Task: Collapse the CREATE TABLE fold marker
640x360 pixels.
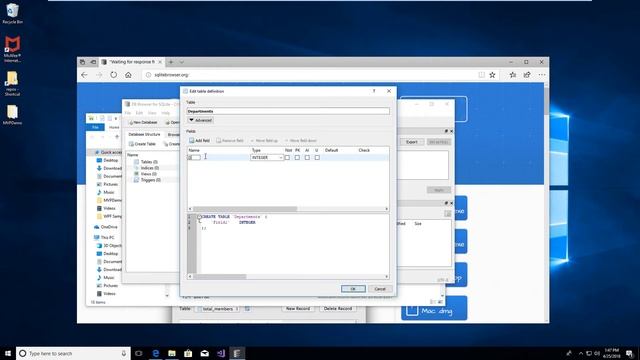Action: tap(199, 217)
